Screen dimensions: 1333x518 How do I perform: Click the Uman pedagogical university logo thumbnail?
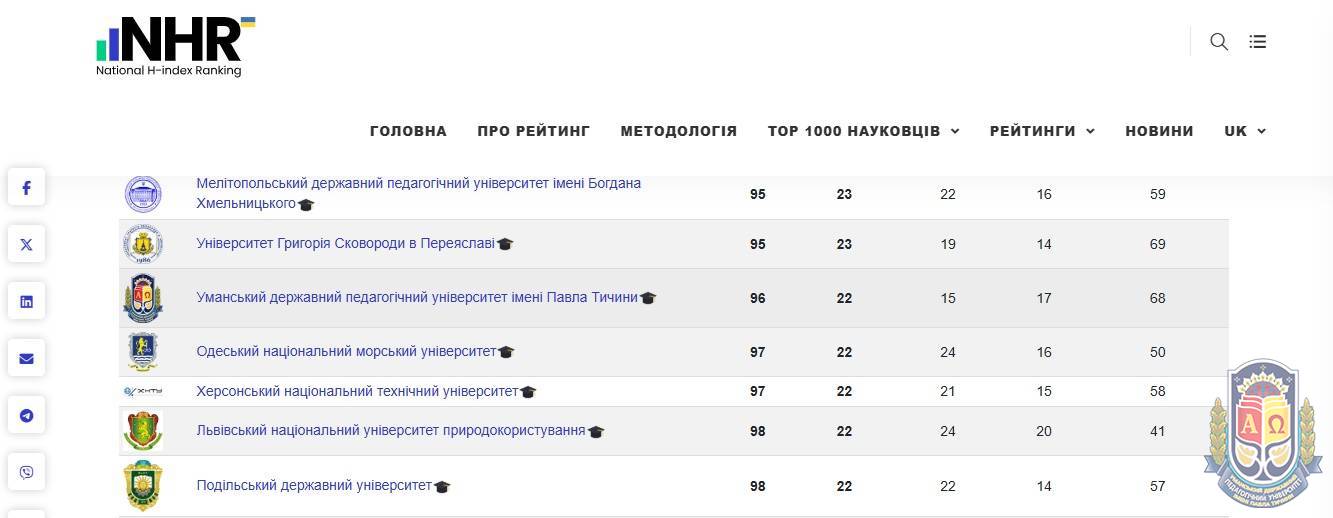point(143,298)
